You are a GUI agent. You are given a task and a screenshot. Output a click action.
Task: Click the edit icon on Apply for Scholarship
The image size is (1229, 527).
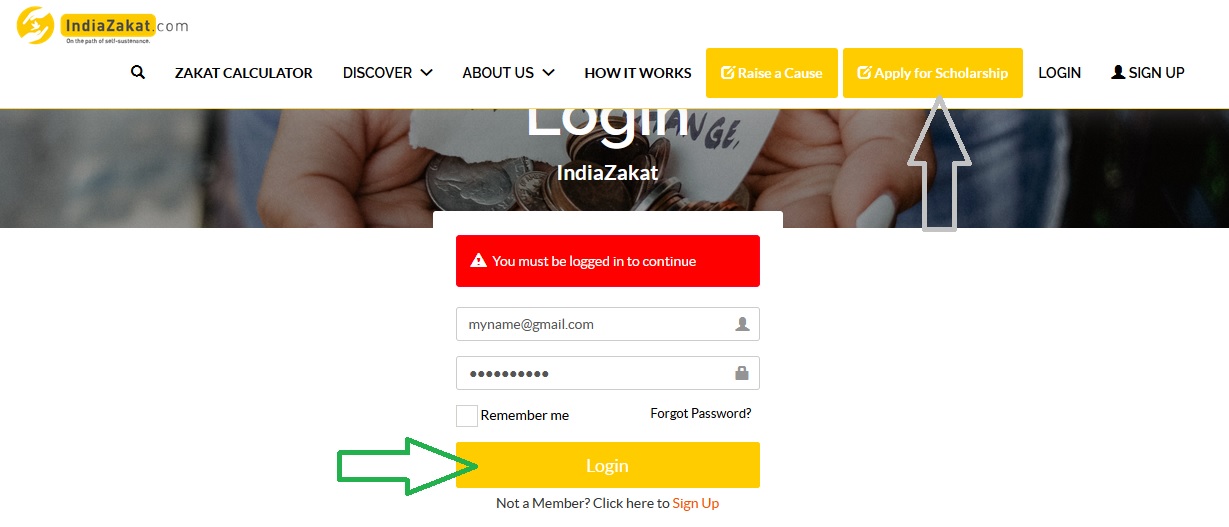[x=865, y=73]
